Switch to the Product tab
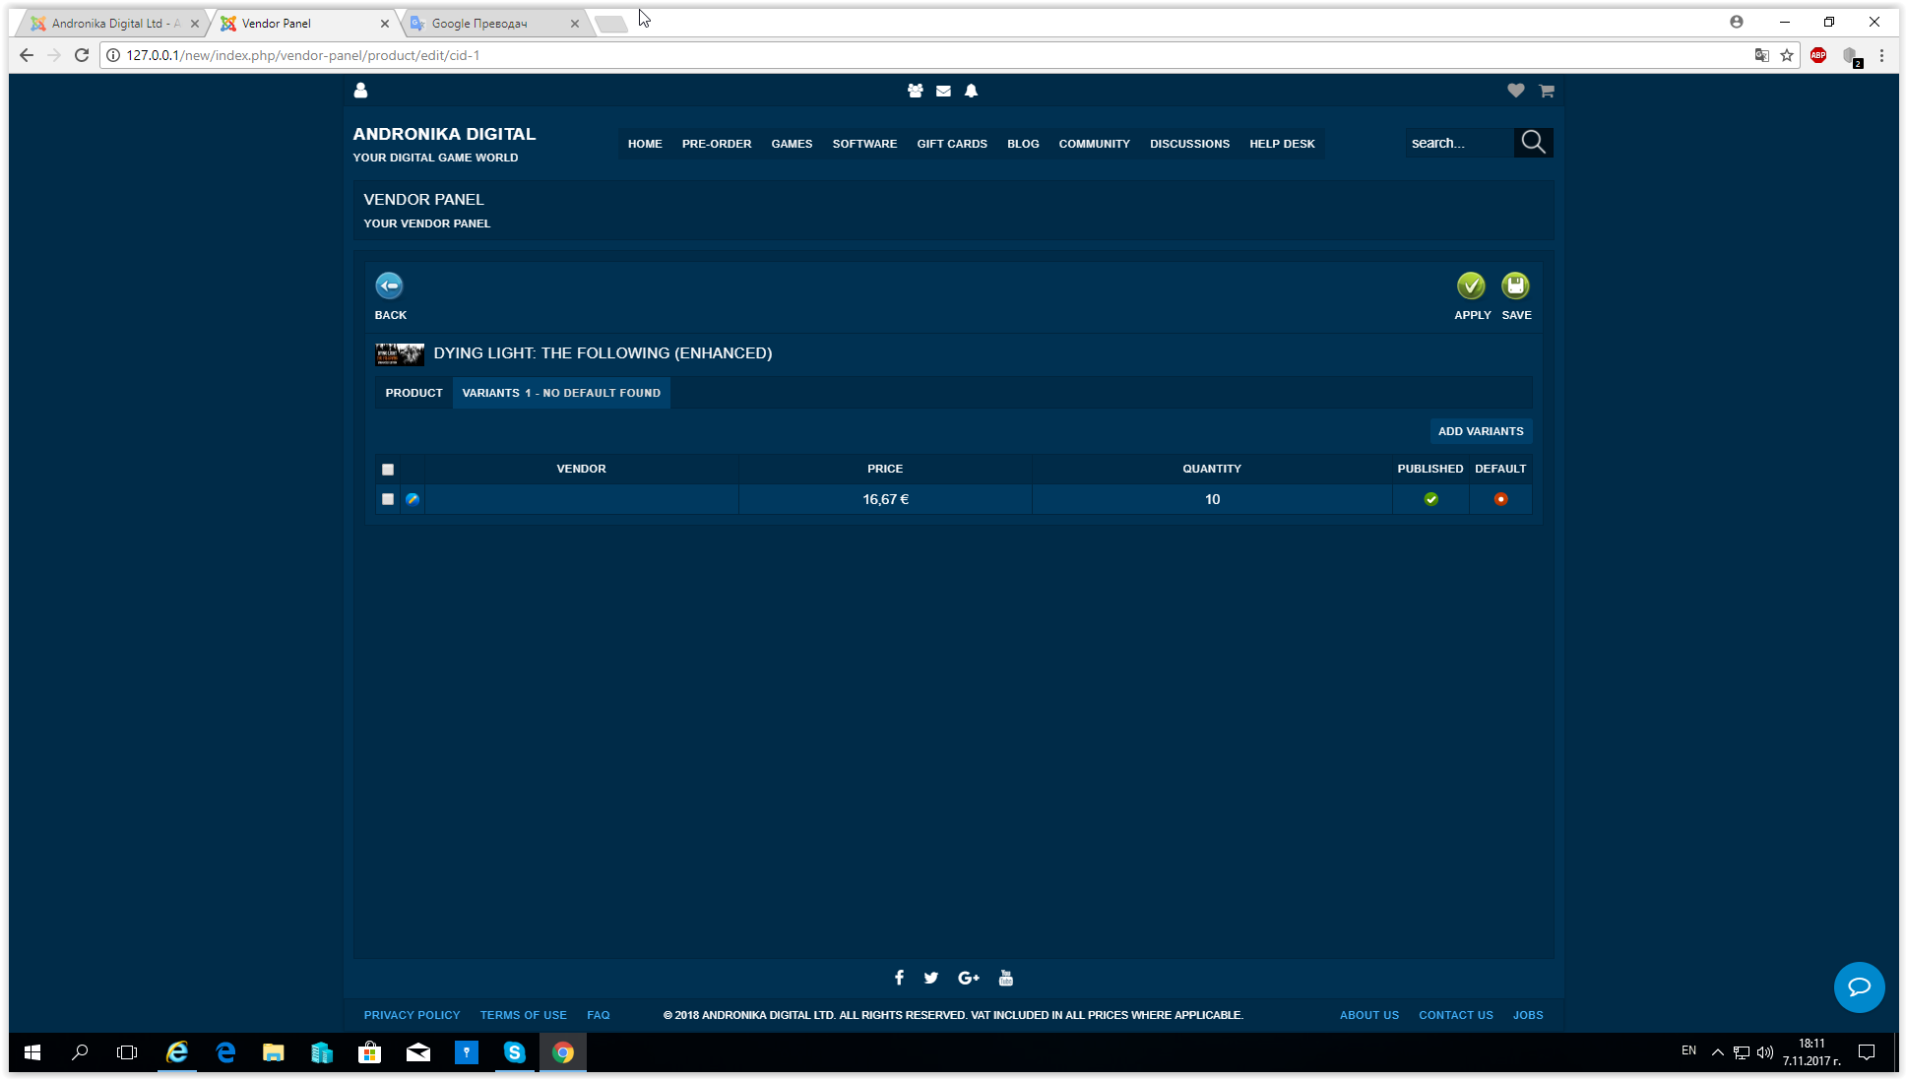Image resolution: width=1906 pixels, height=1080 pixels. tap(414, 393)
